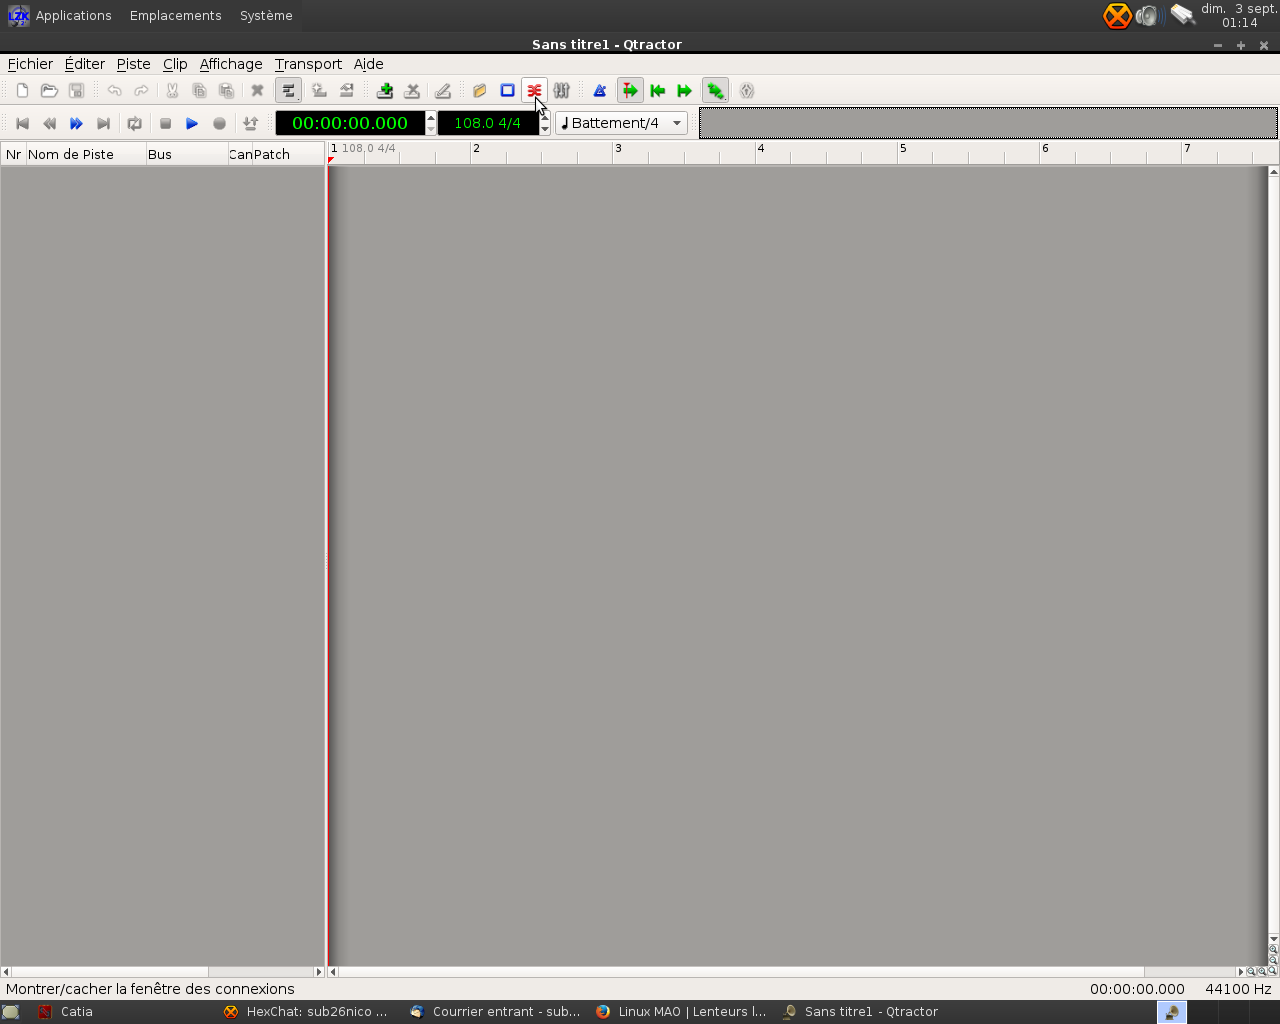The width and height of the screenshot is (1280, 1024).
Task: Toggle Loop playback button
Action: click(x=135, y=124)
